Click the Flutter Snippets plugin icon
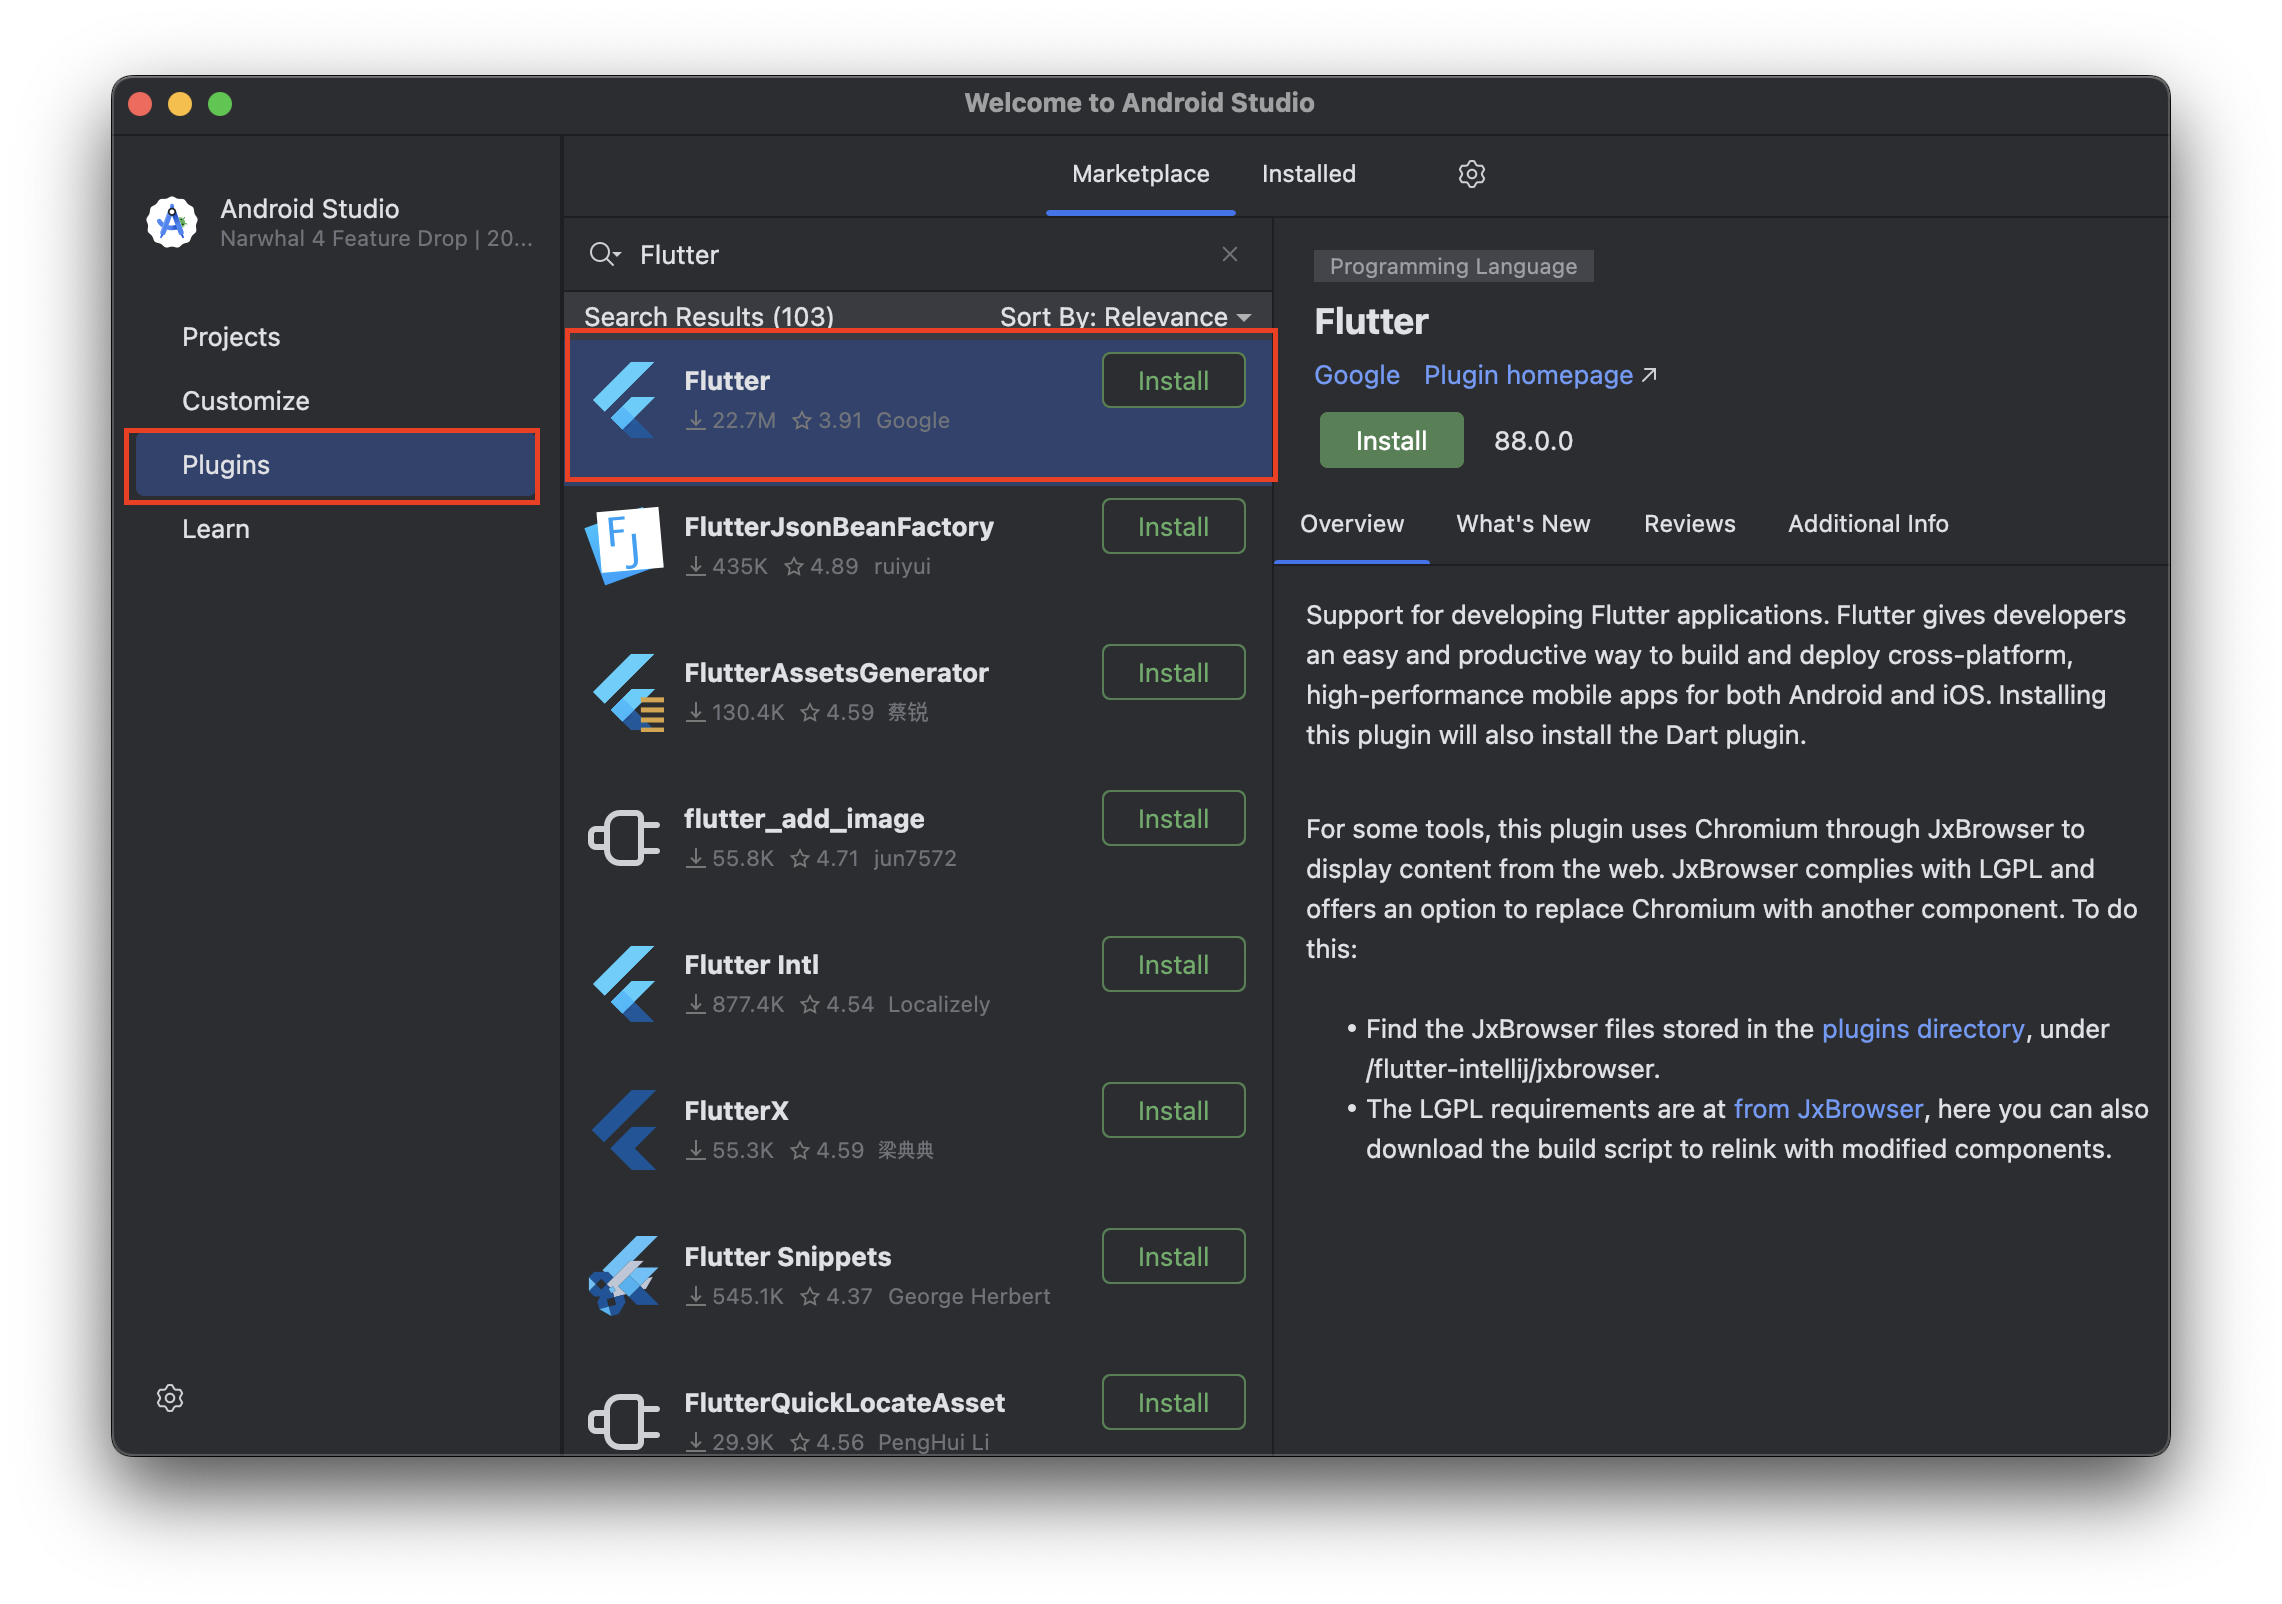 [624, 1275]
